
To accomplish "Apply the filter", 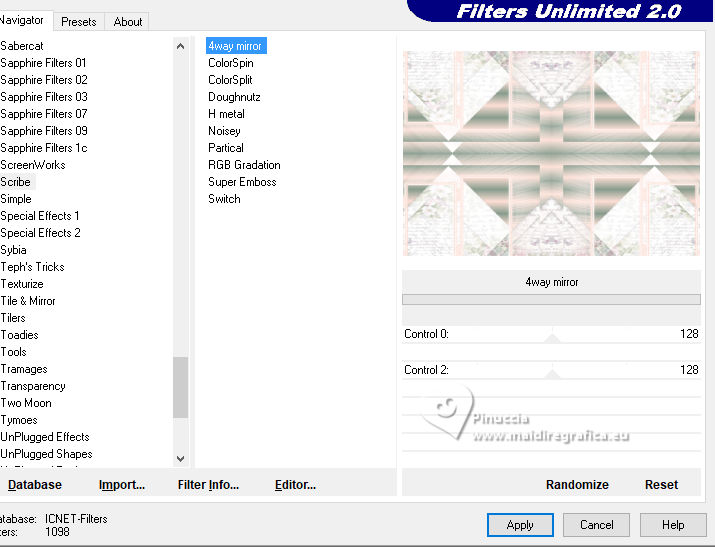I will coord(520,525).
